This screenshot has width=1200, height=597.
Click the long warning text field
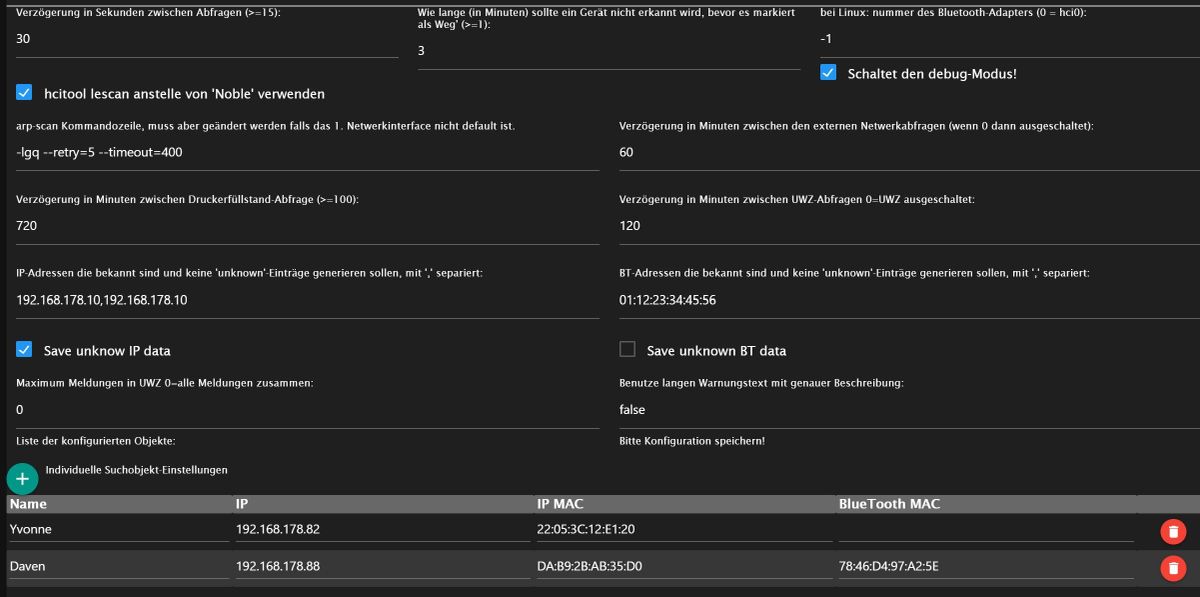click(x=909, y=410)
